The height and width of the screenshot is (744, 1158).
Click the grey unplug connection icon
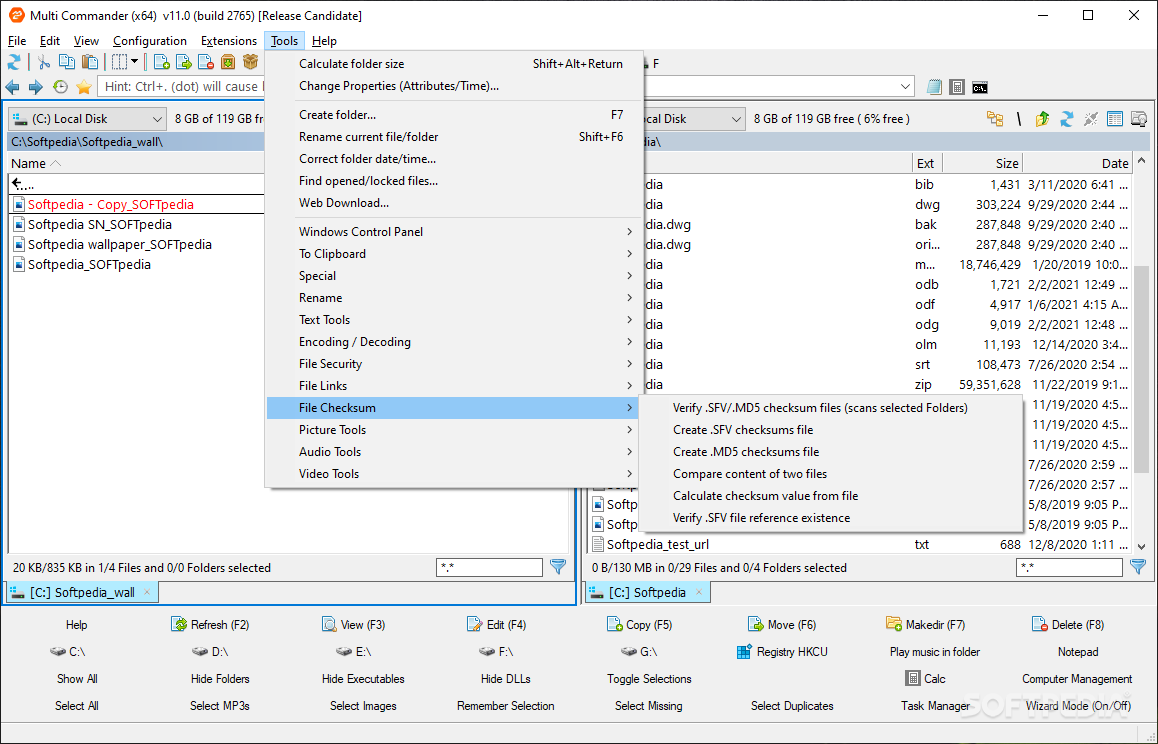[1091, 118]
